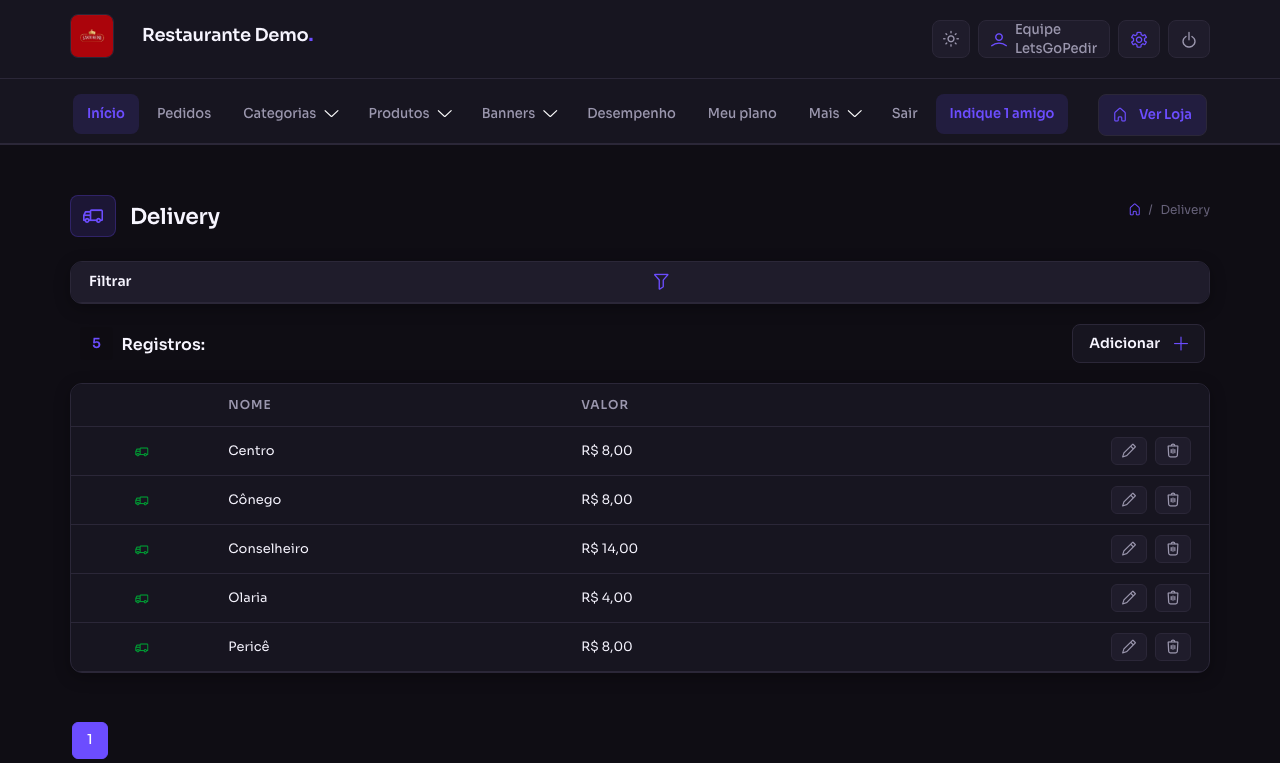Click green truck icon beside Olaria
Viewport: 1280px width, 763px height.
pos(142,599)
